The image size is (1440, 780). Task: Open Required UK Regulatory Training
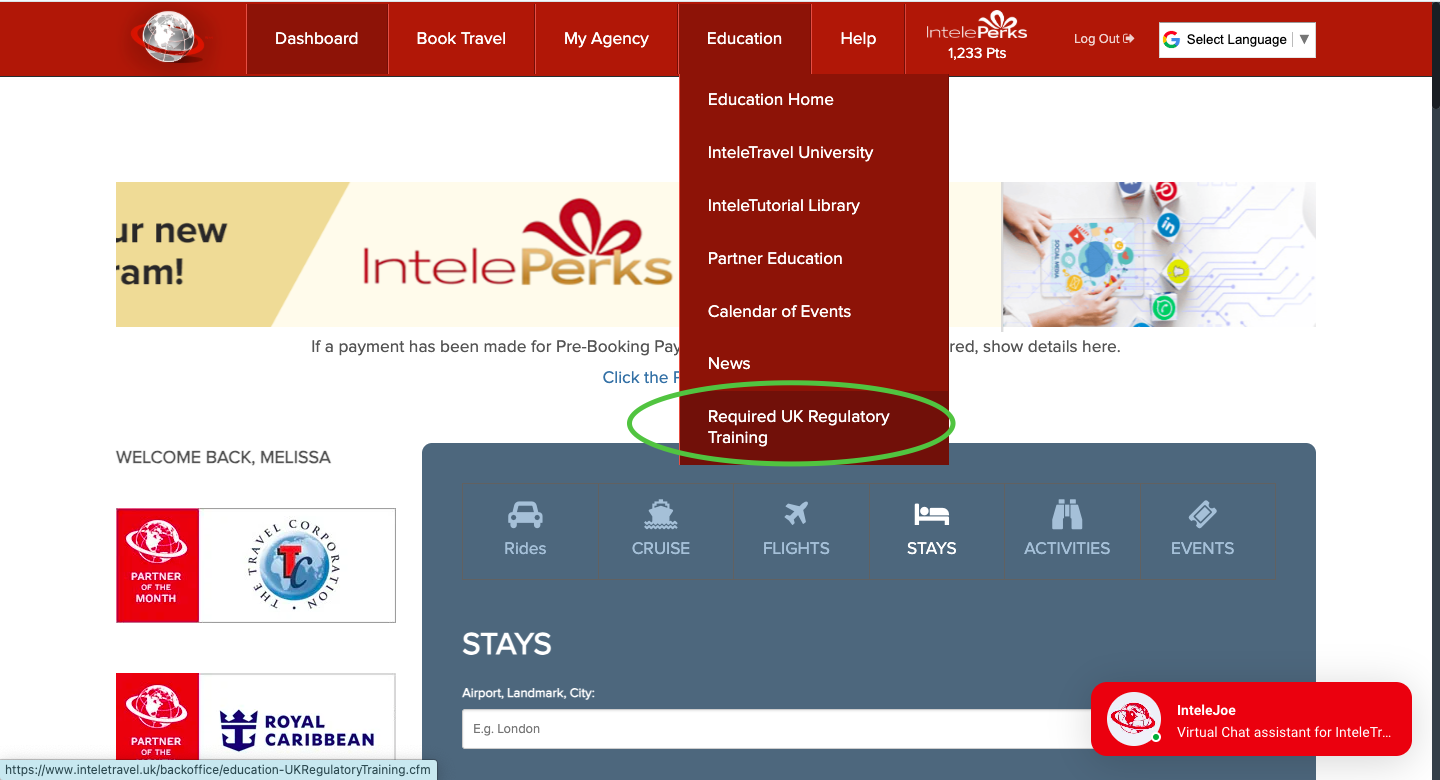tap(813, 427)
